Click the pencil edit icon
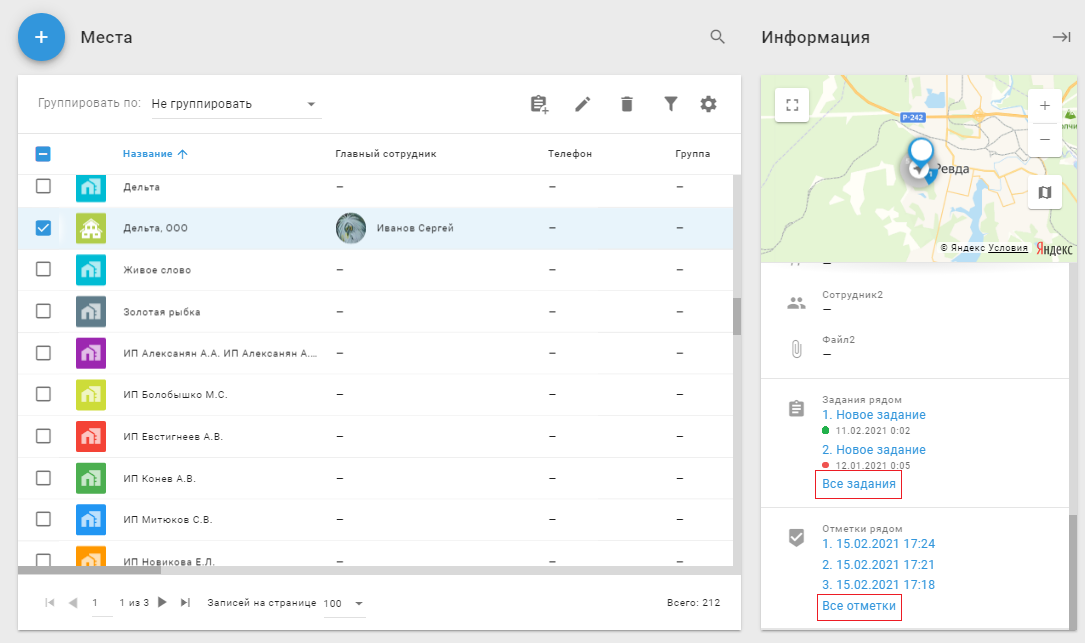 (x=583, y=105)
